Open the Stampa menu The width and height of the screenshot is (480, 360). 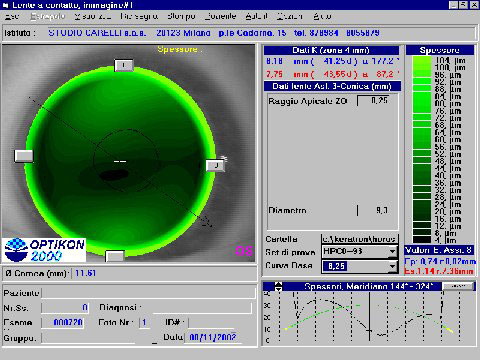181,16
